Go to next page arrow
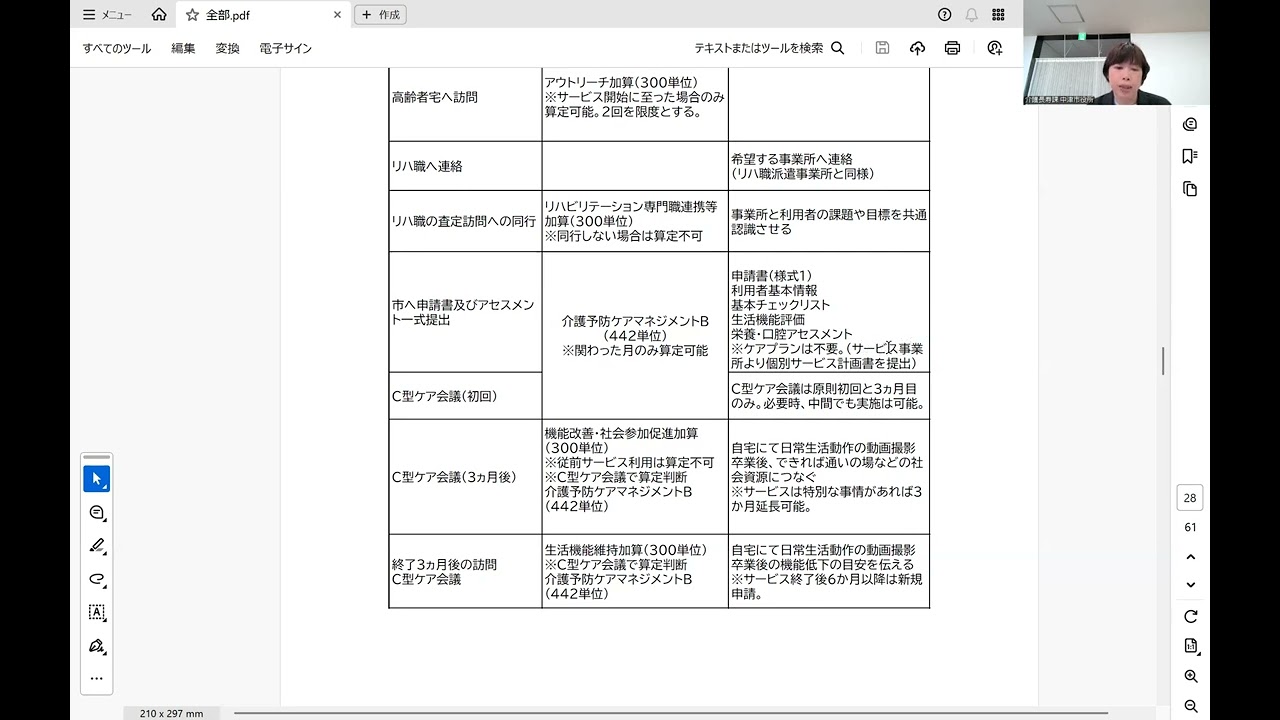Screen dimensions: 1280x720 pyautogui.click(x=1190, y=585)
